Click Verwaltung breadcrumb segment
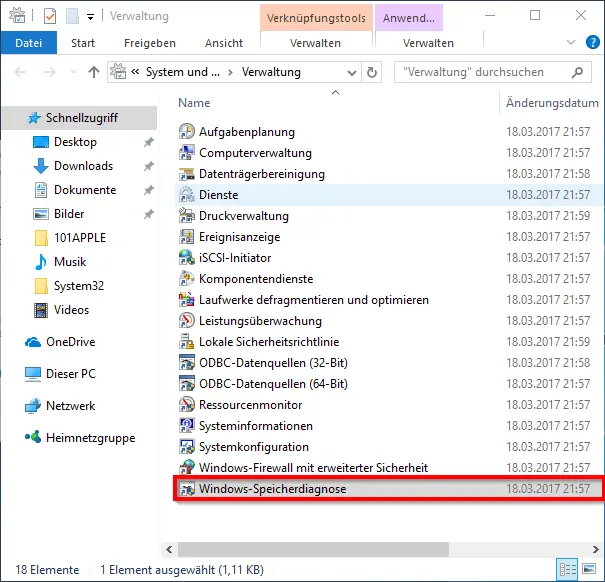 pos(271,72)
